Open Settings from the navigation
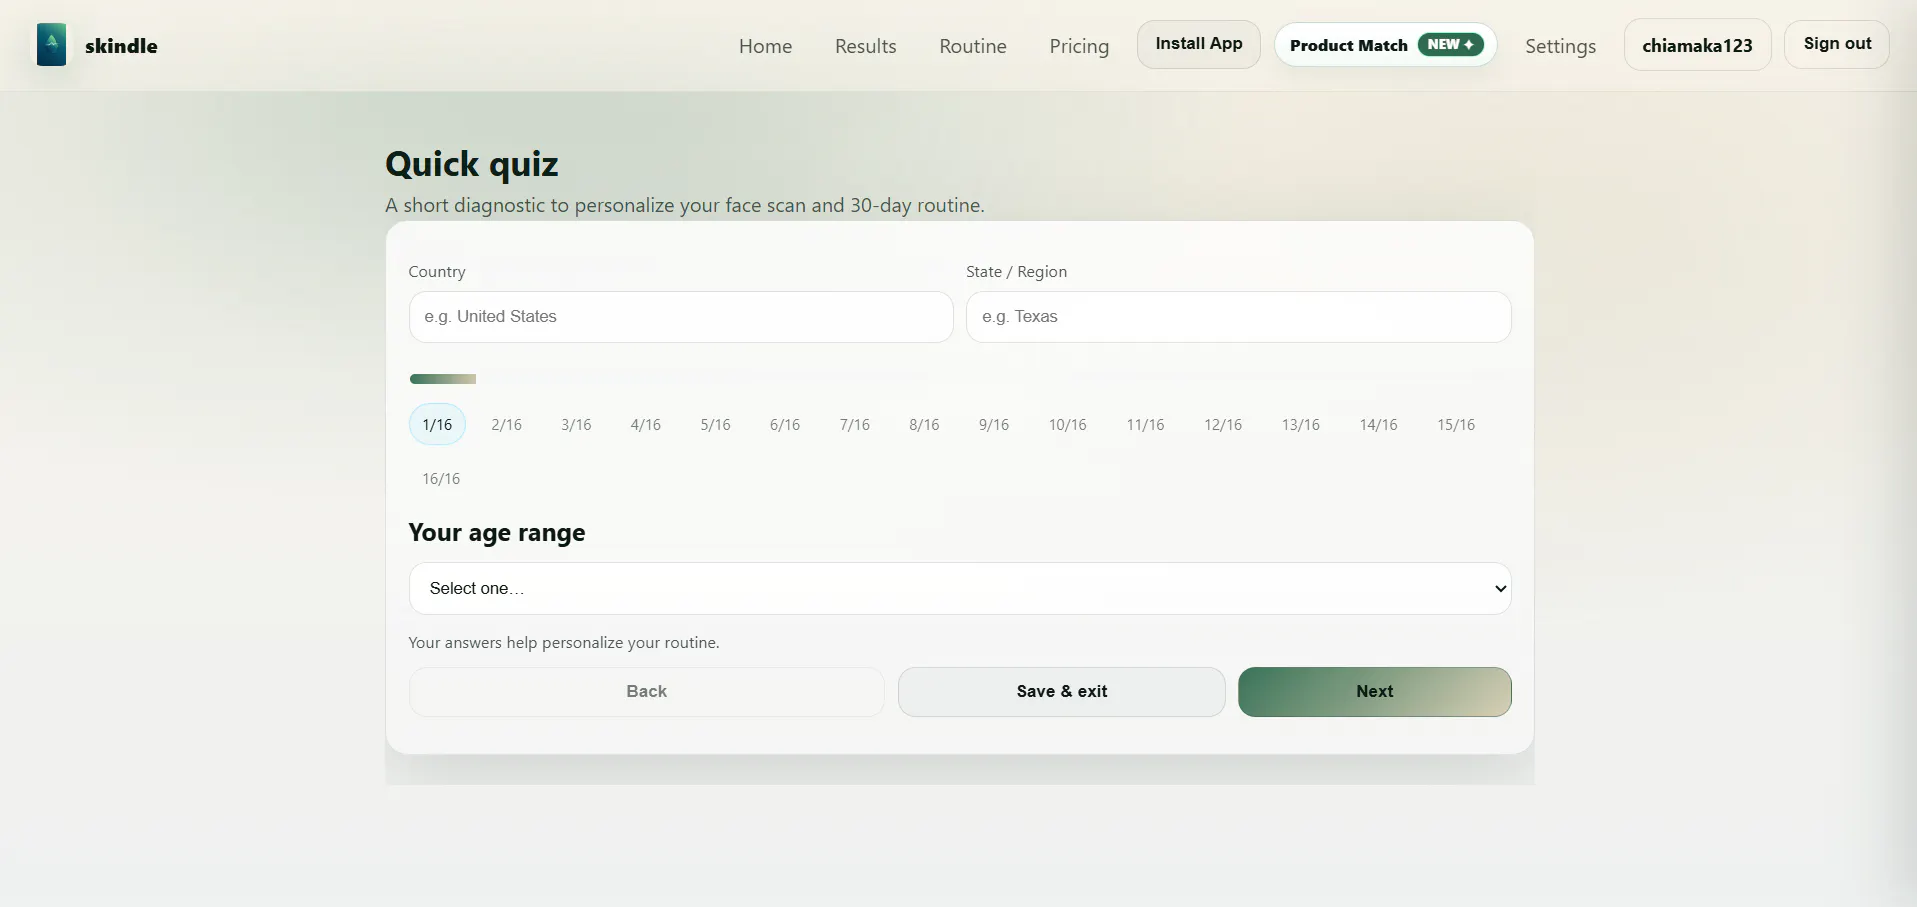 (1560, 46)
